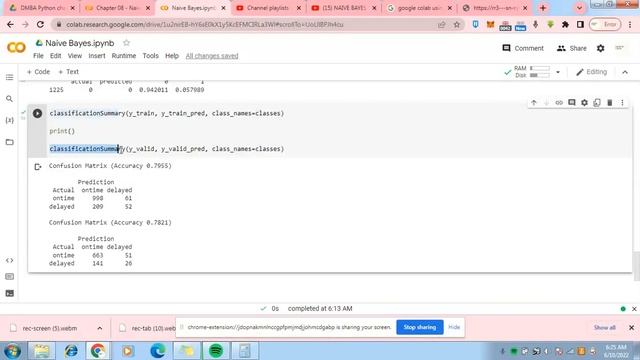
Task: Switch to the Channel playlists tab
Action: tap(268, 8)
